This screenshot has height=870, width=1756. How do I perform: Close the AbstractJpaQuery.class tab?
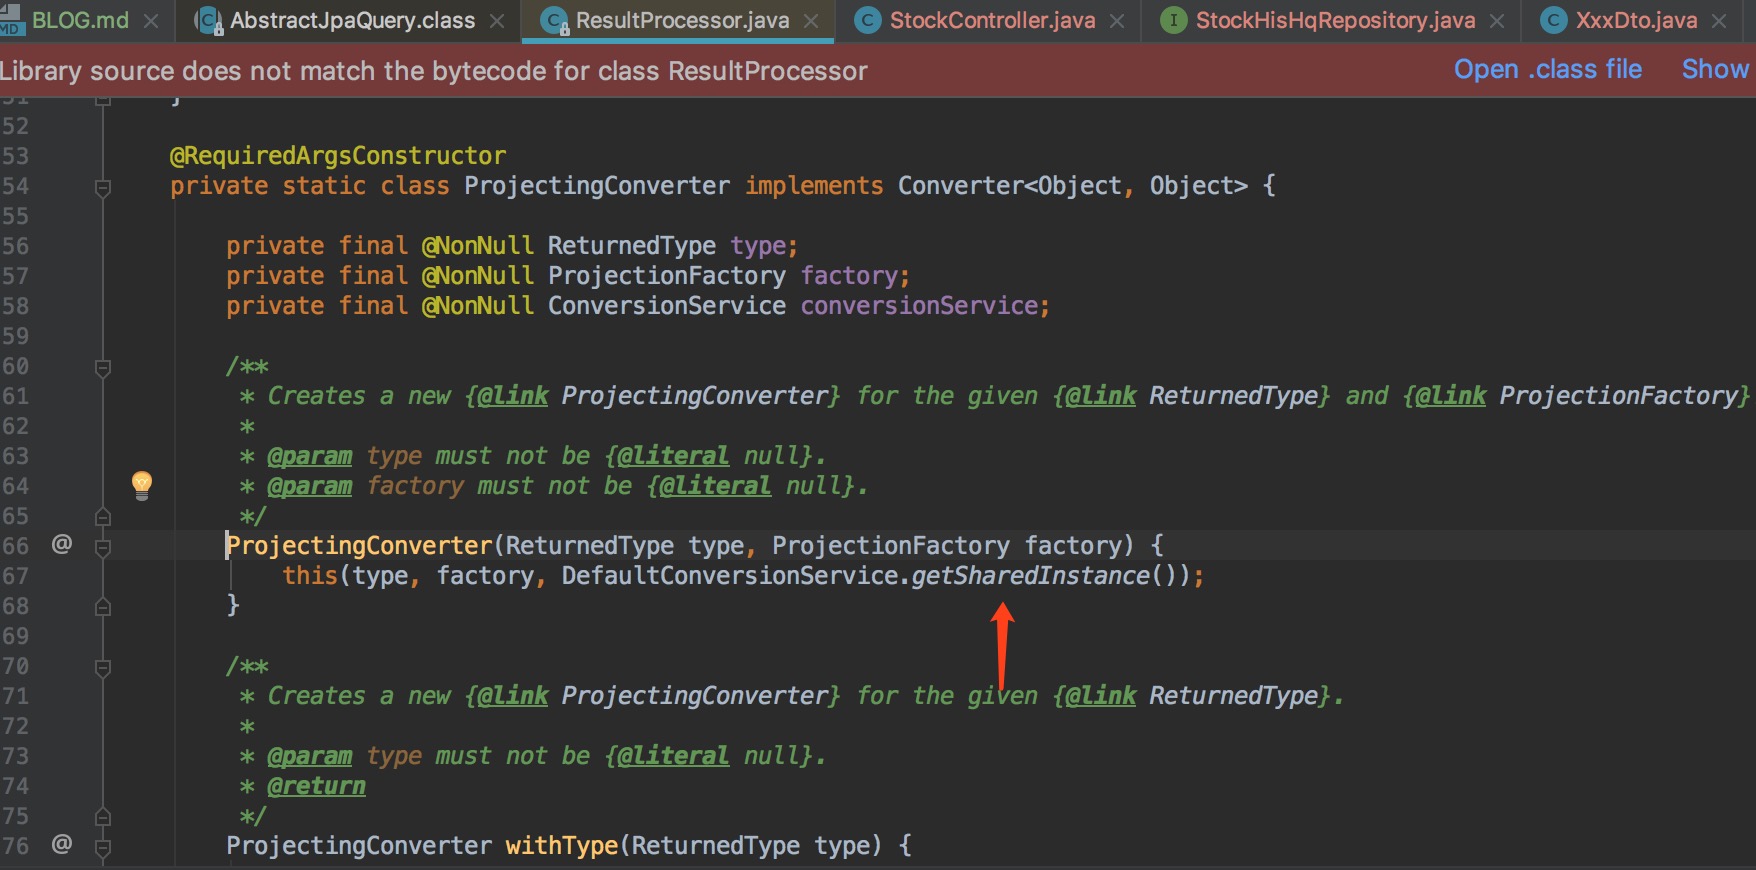tap(497, 21)
